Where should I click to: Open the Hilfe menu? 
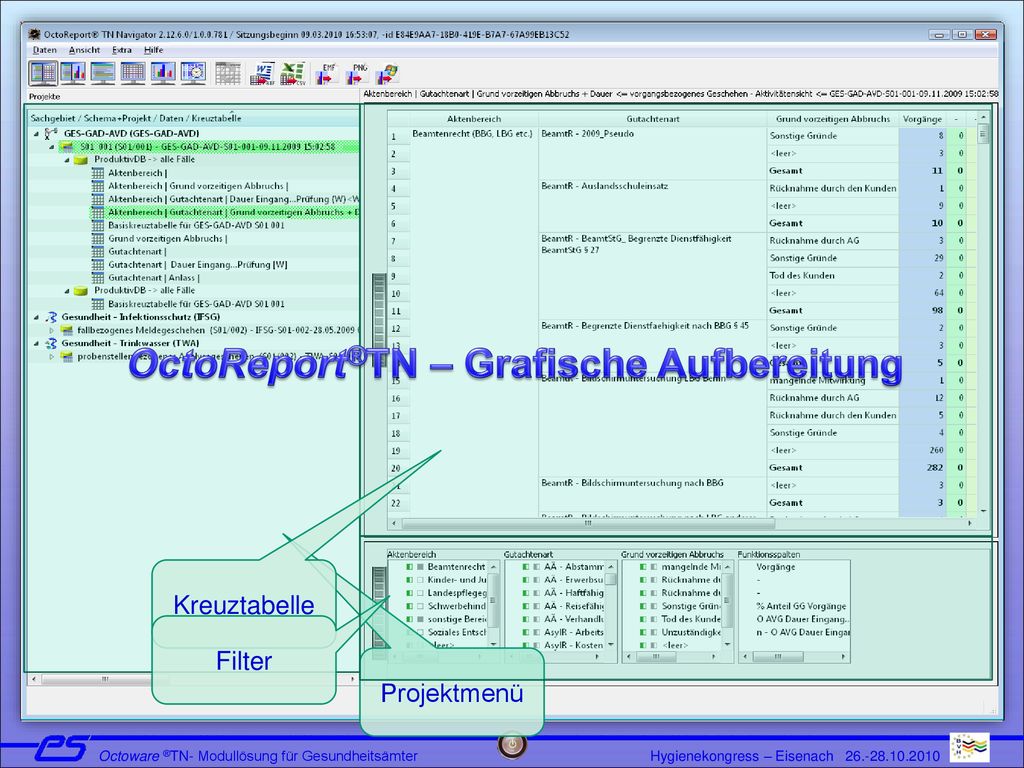(x=153, y=50)
